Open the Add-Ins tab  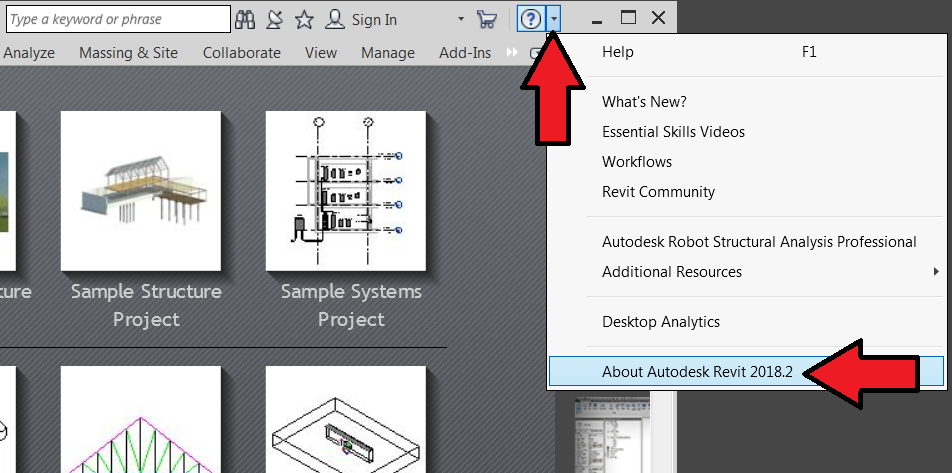point(465,53)
